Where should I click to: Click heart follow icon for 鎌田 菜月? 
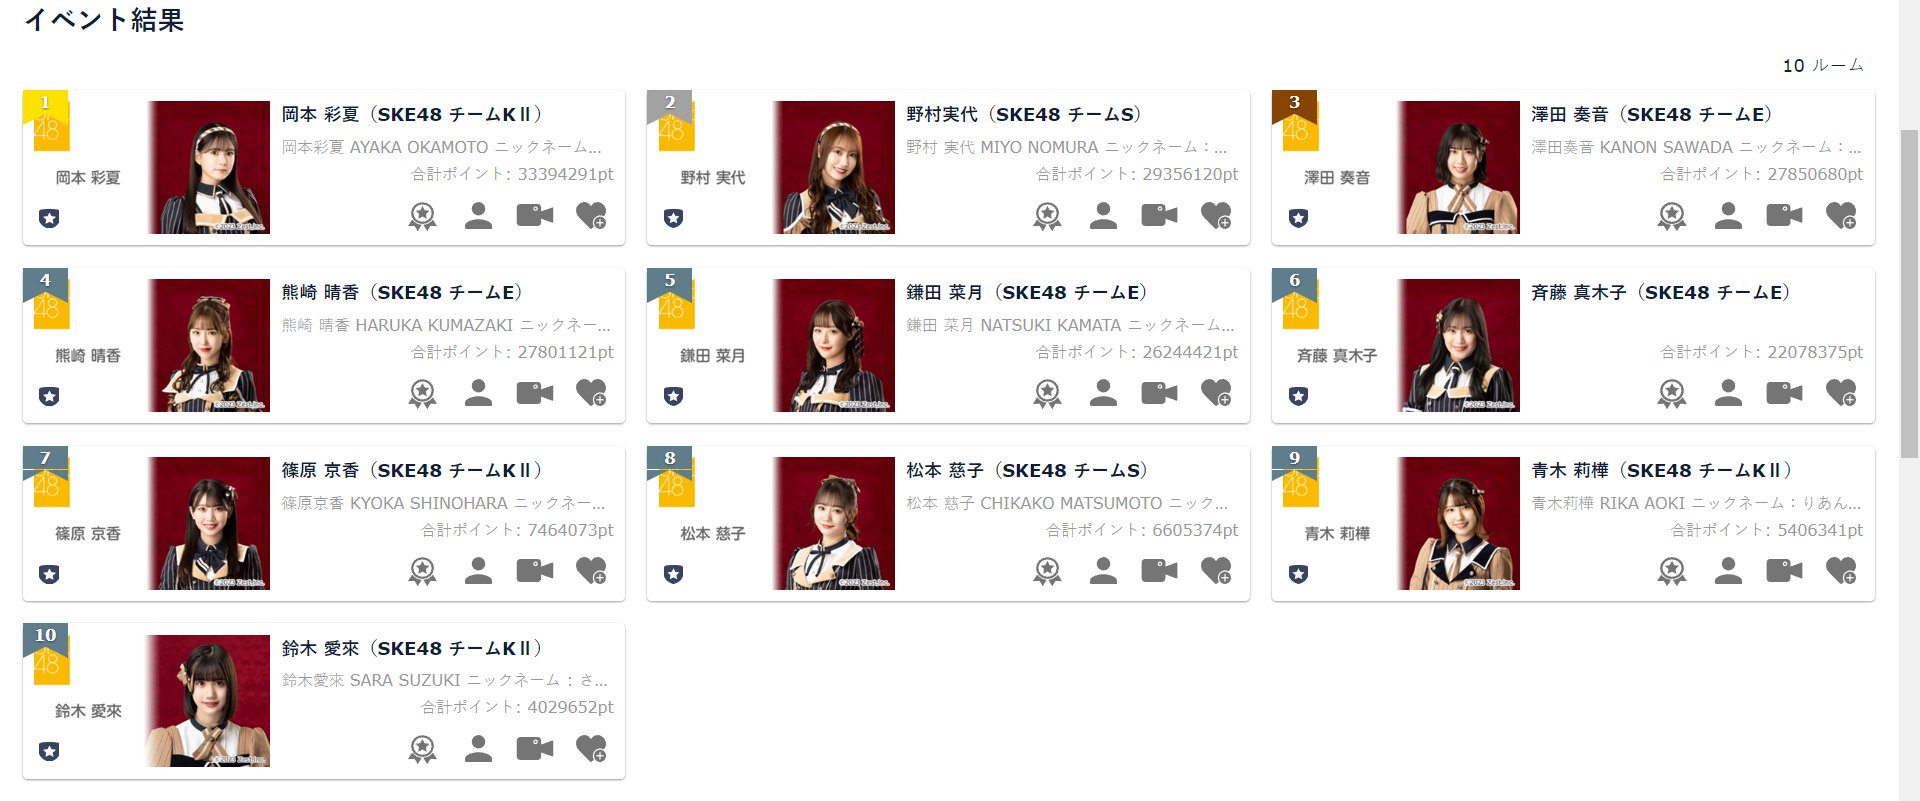1216,394
